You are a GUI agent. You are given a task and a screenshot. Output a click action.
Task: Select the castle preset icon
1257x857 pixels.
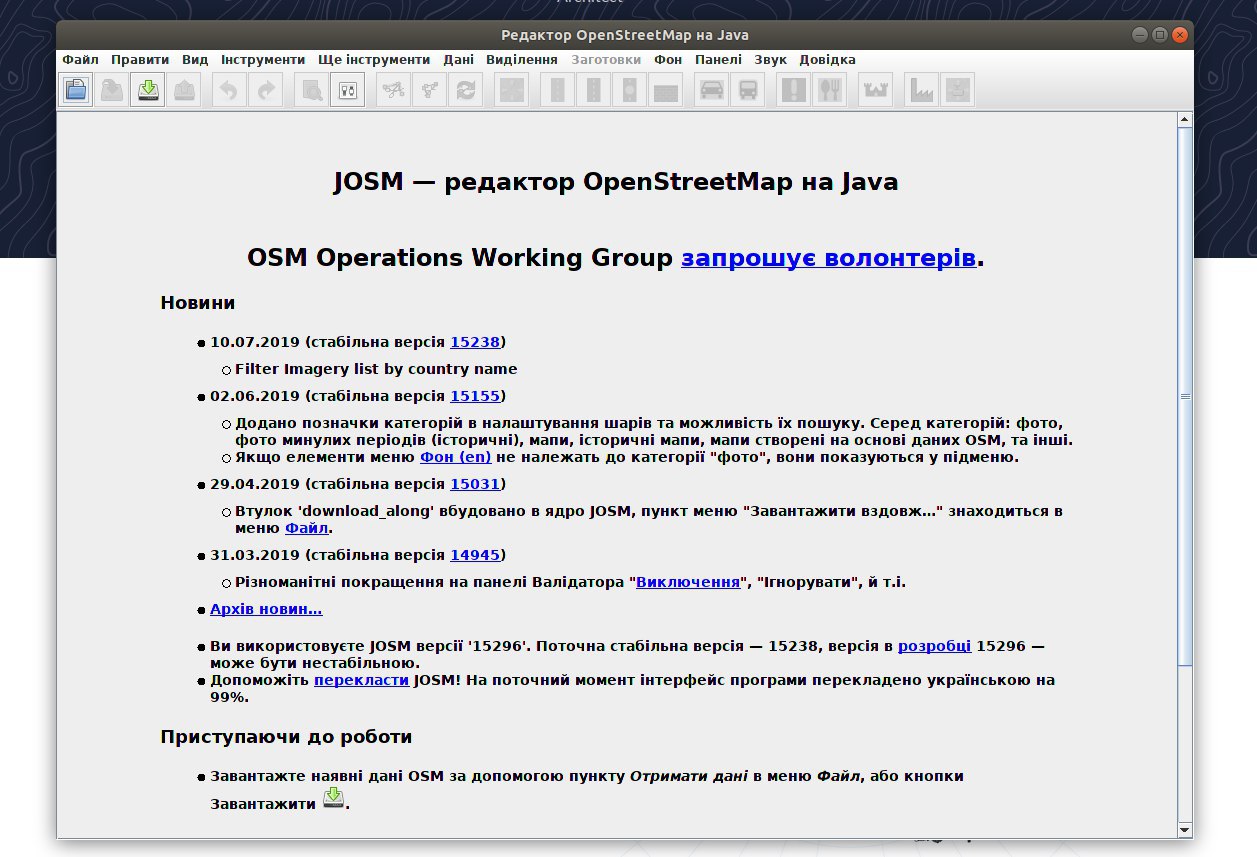tap(876, 90)
